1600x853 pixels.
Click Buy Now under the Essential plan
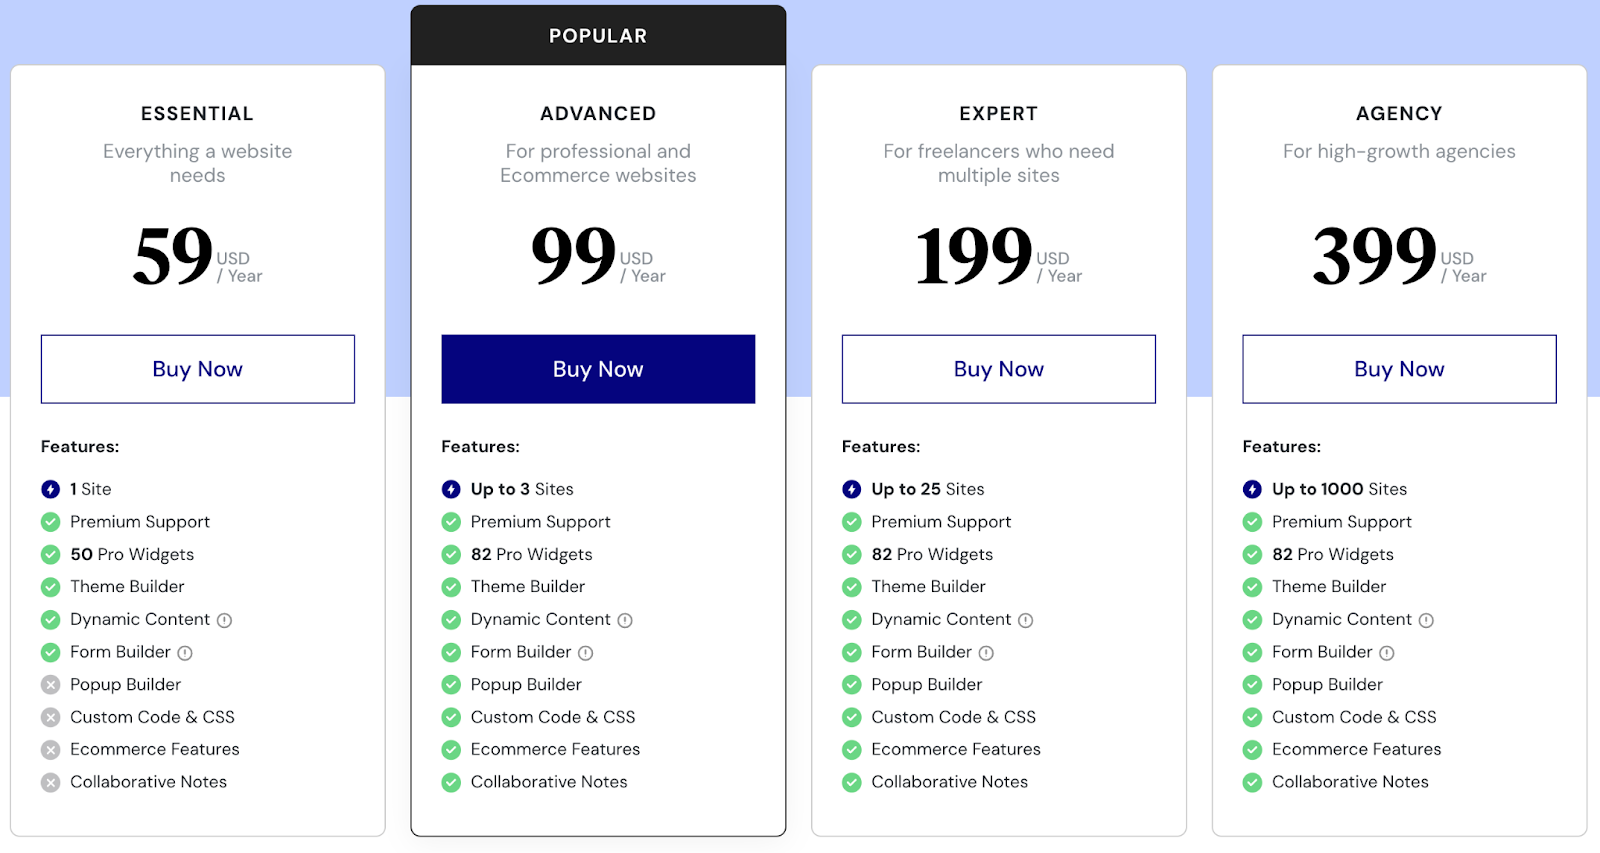pyautogui.click(x=197, y=368)
